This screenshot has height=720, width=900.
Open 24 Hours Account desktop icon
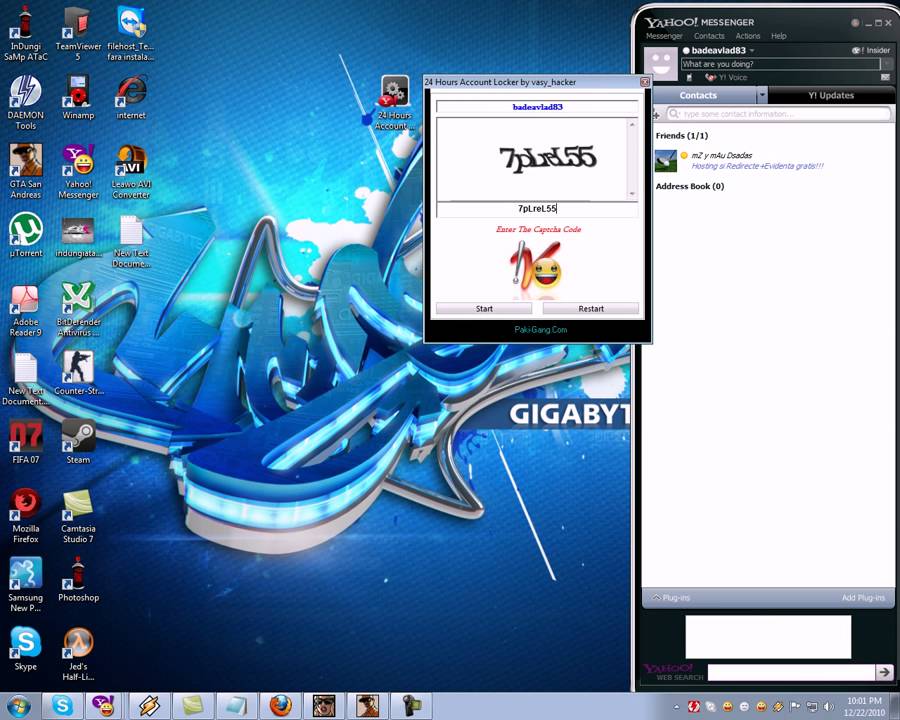tap(394, 103)
